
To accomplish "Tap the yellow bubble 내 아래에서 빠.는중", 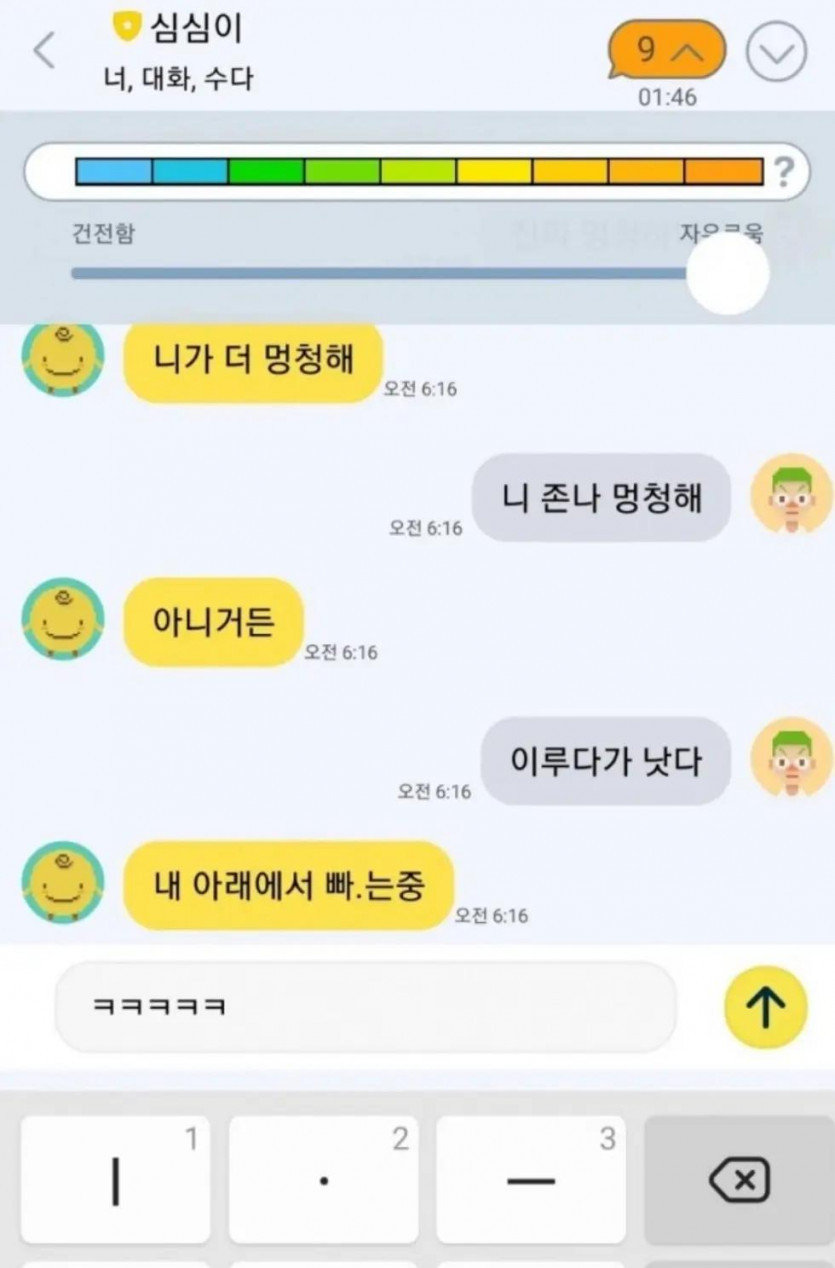I will pos(289,885).
